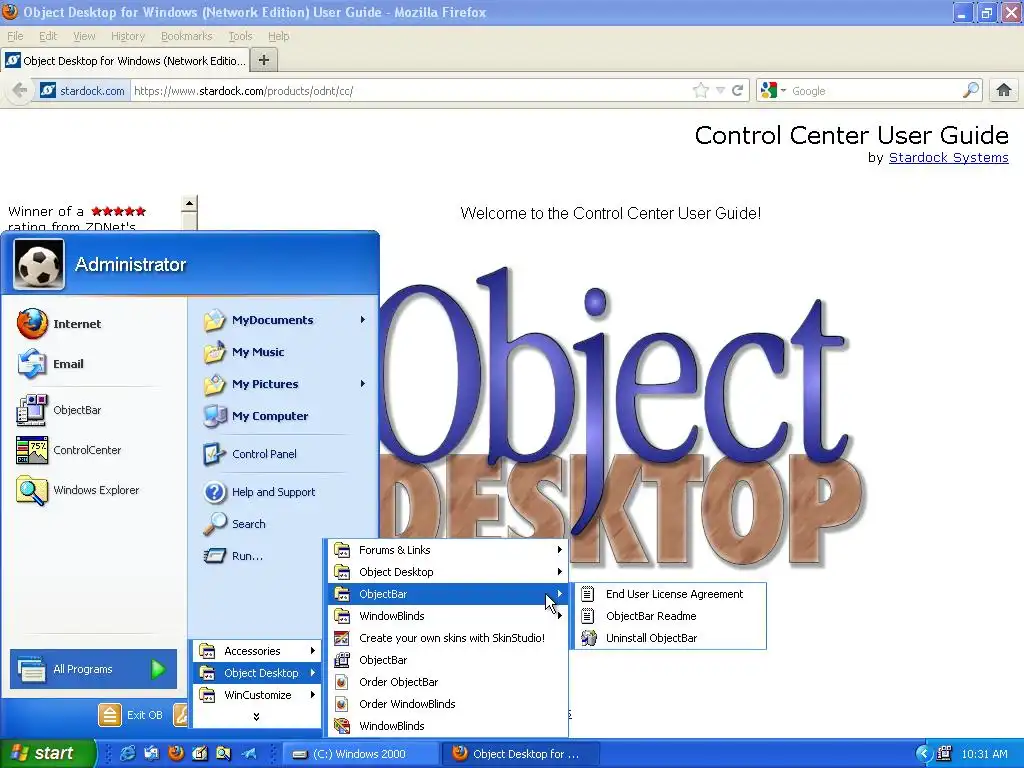Viewport: 1024px width, 768px height.
Task: Open the Help menu in Firefox
Action: [x=279, y=36]
